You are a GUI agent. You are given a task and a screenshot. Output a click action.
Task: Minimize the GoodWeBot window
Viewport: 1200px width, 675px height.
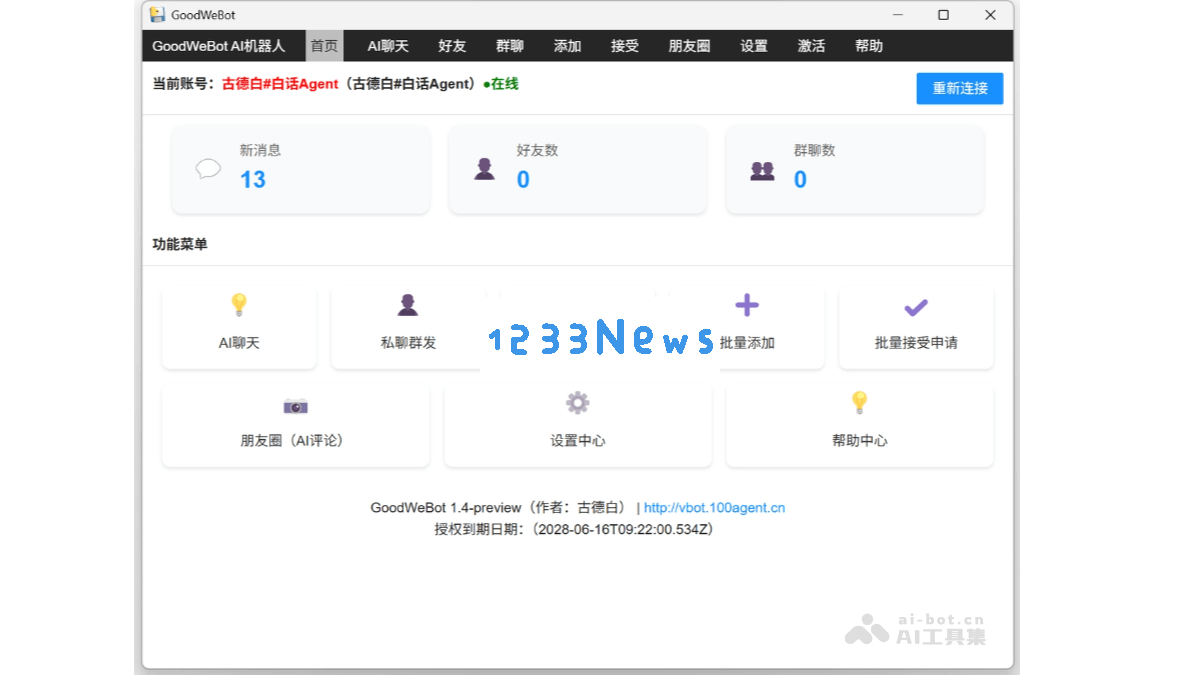tap(897, 15)
